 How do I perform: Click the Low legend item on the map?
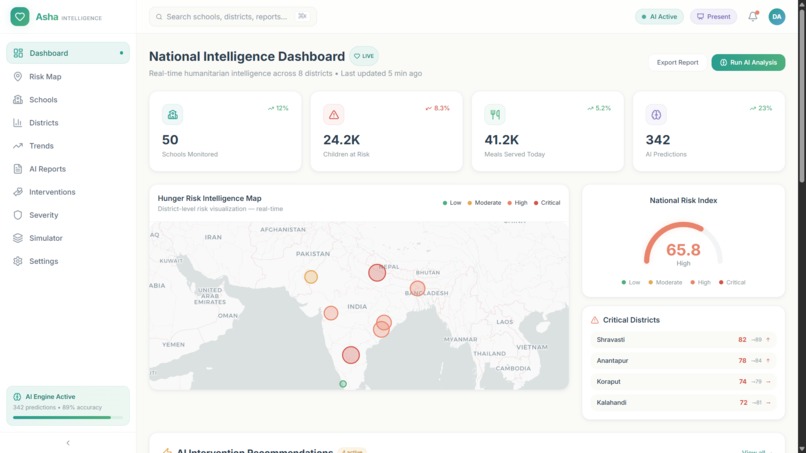[452, 203]
